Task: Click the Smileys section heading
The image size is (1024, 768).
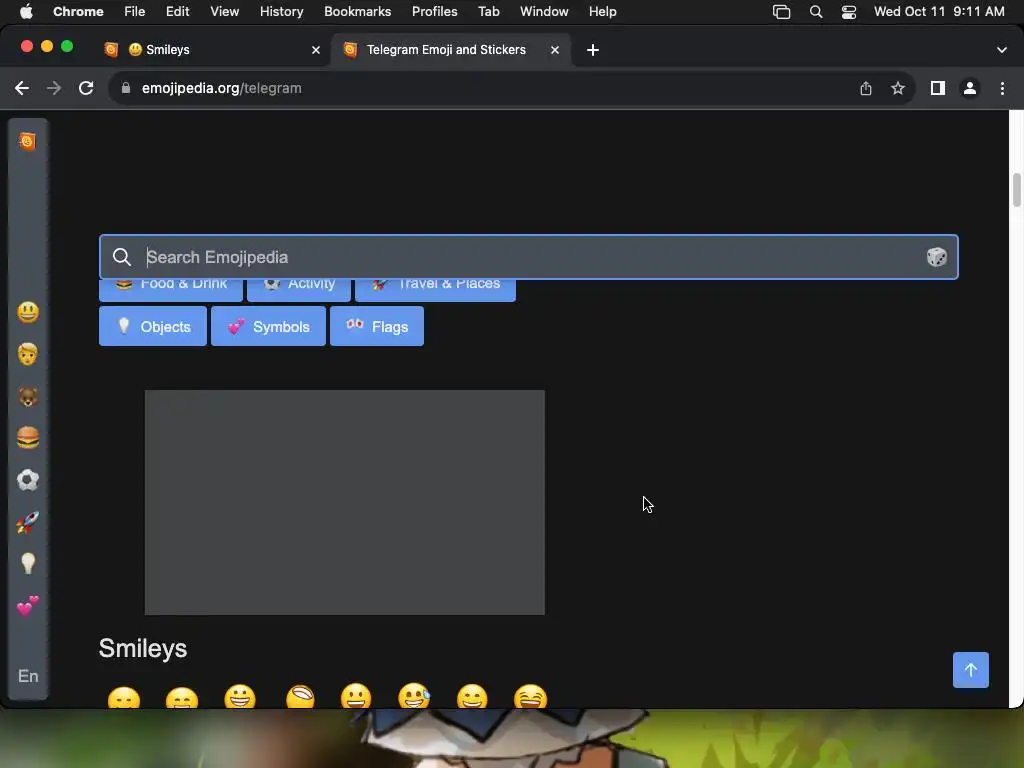Action: pos(143,648)
